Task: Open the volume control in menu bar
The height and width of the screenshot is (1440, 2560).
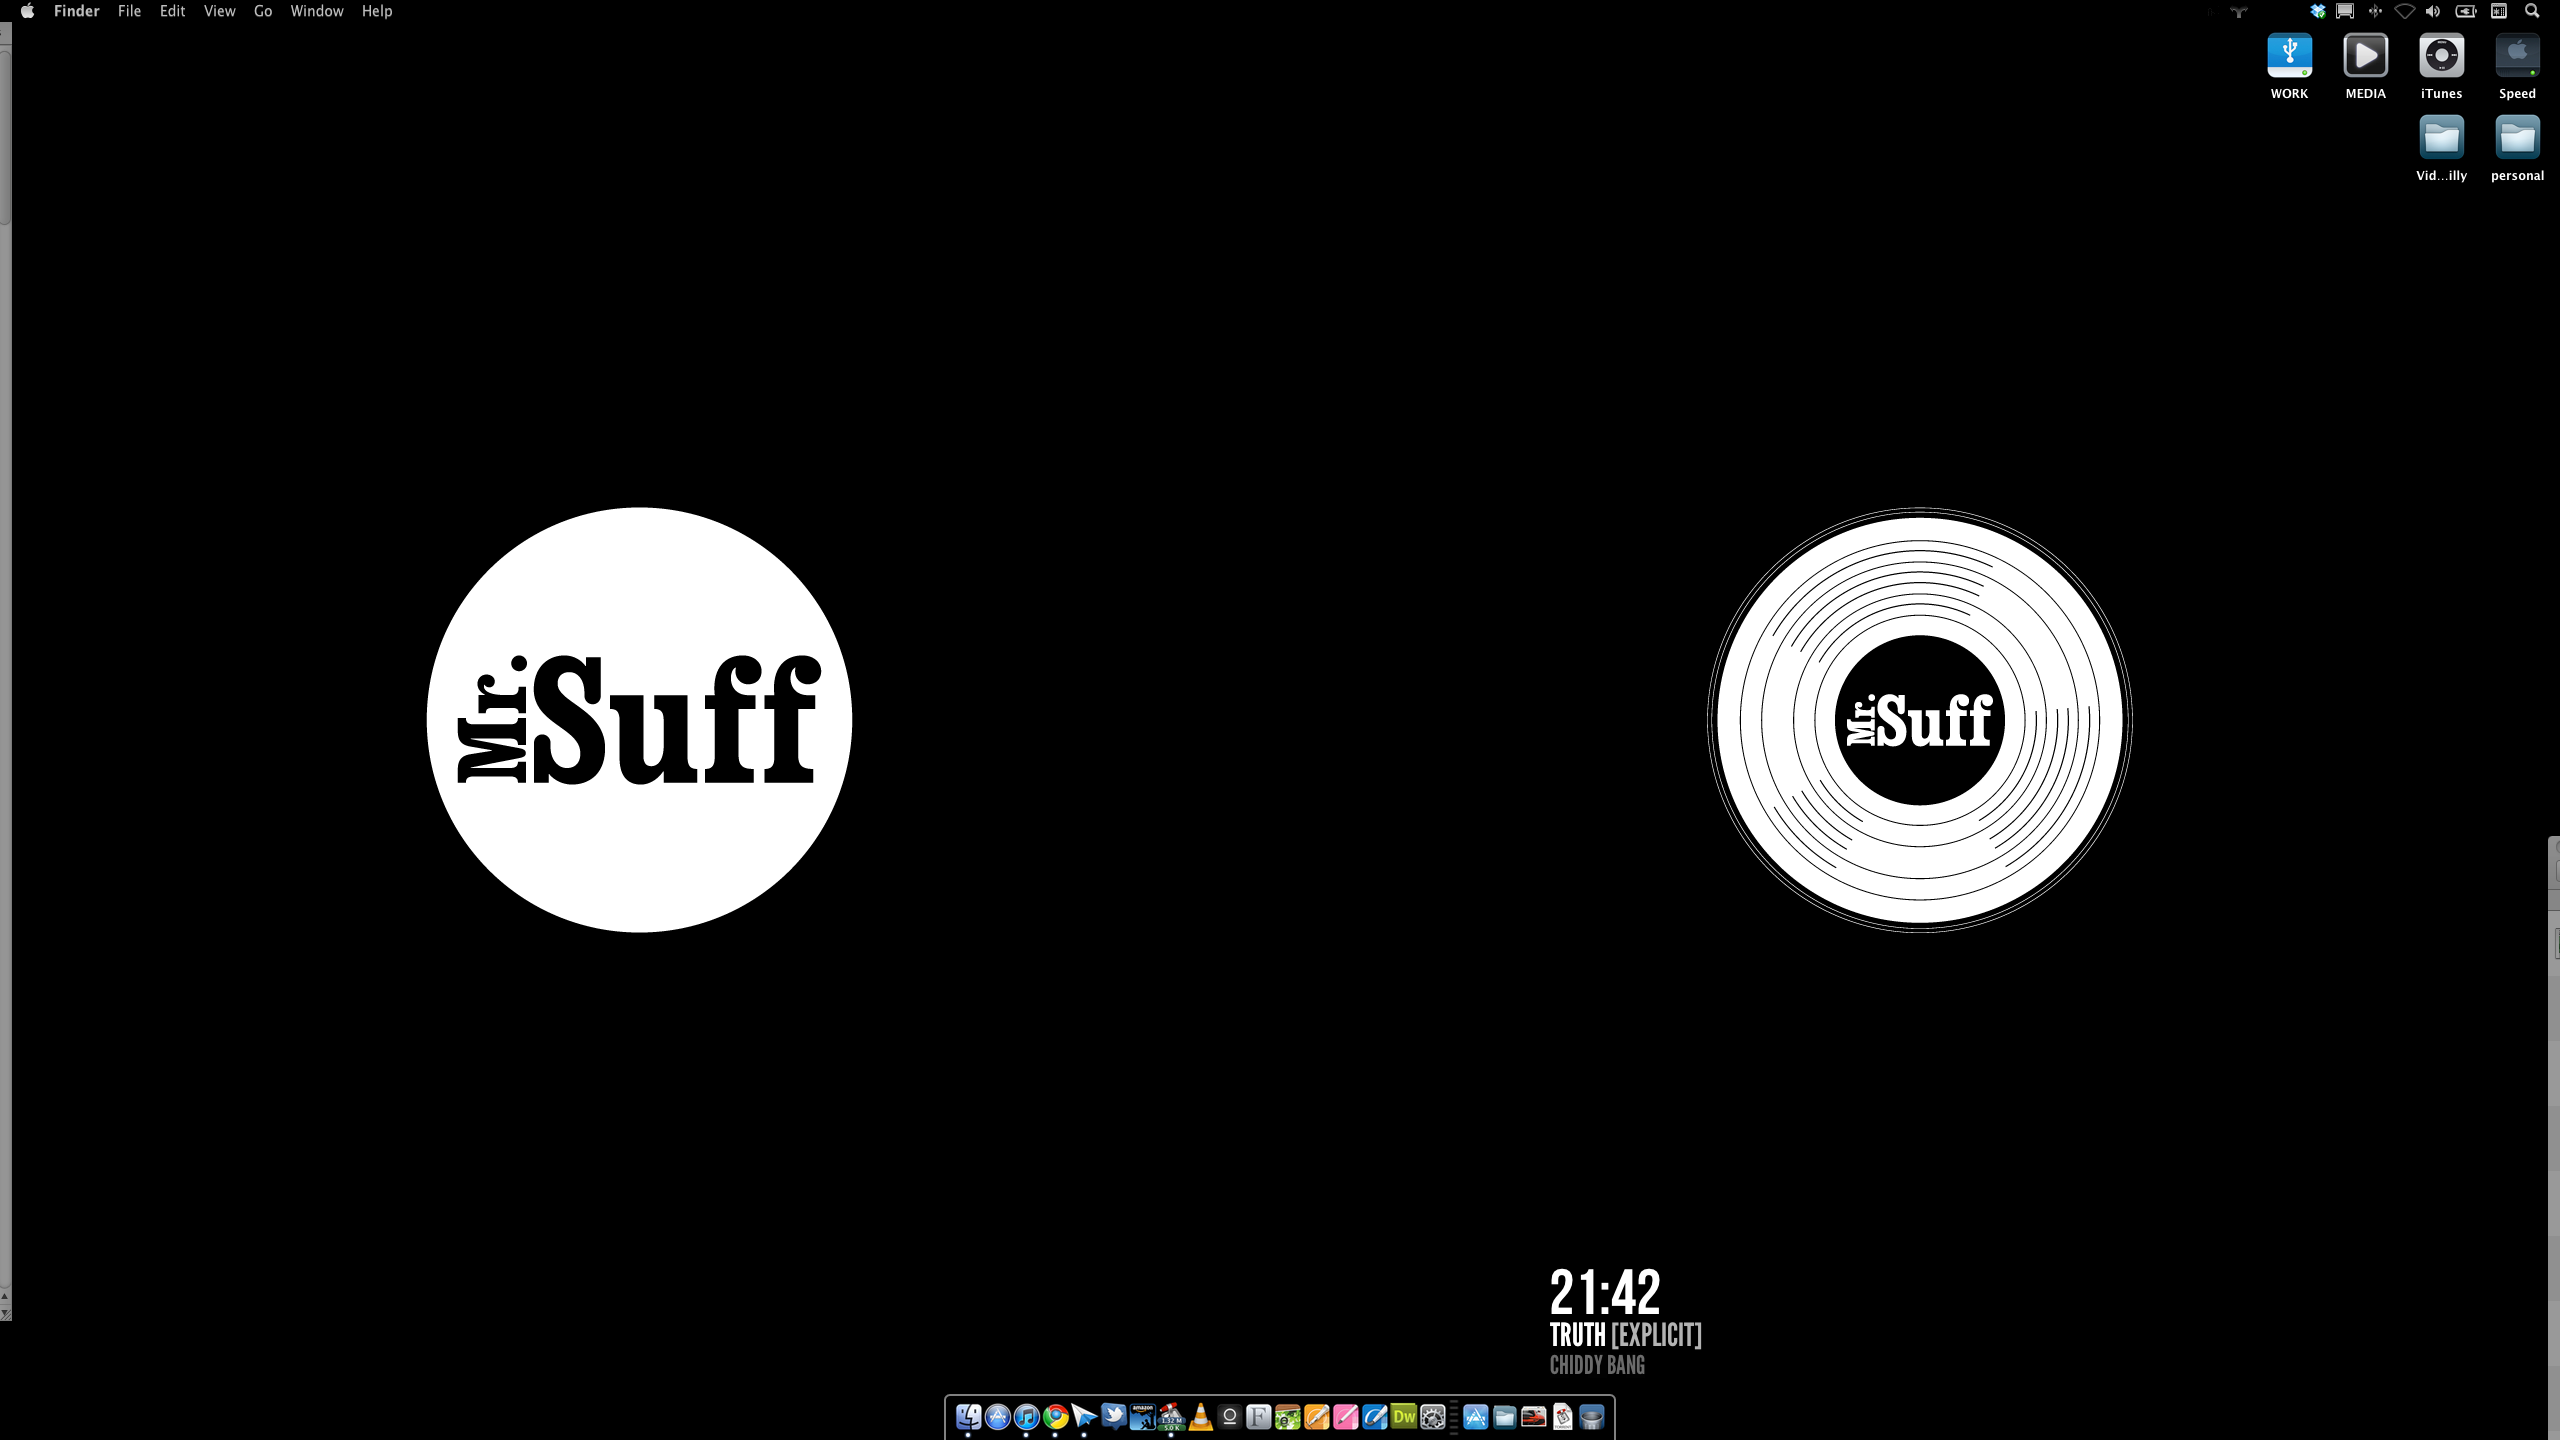Action: 2433,11
